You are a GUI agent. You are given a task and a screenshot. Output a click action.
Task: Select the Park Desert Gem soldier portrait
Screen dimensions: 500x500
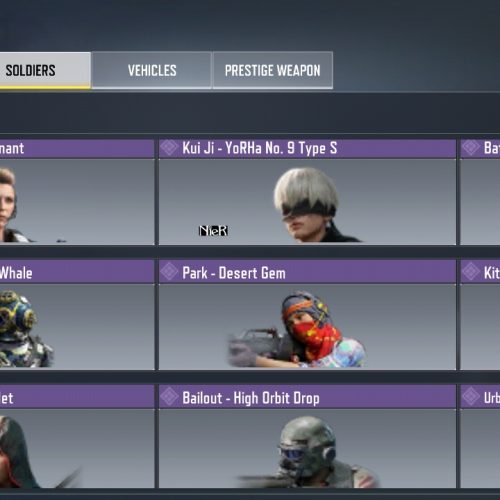[307, 327]
